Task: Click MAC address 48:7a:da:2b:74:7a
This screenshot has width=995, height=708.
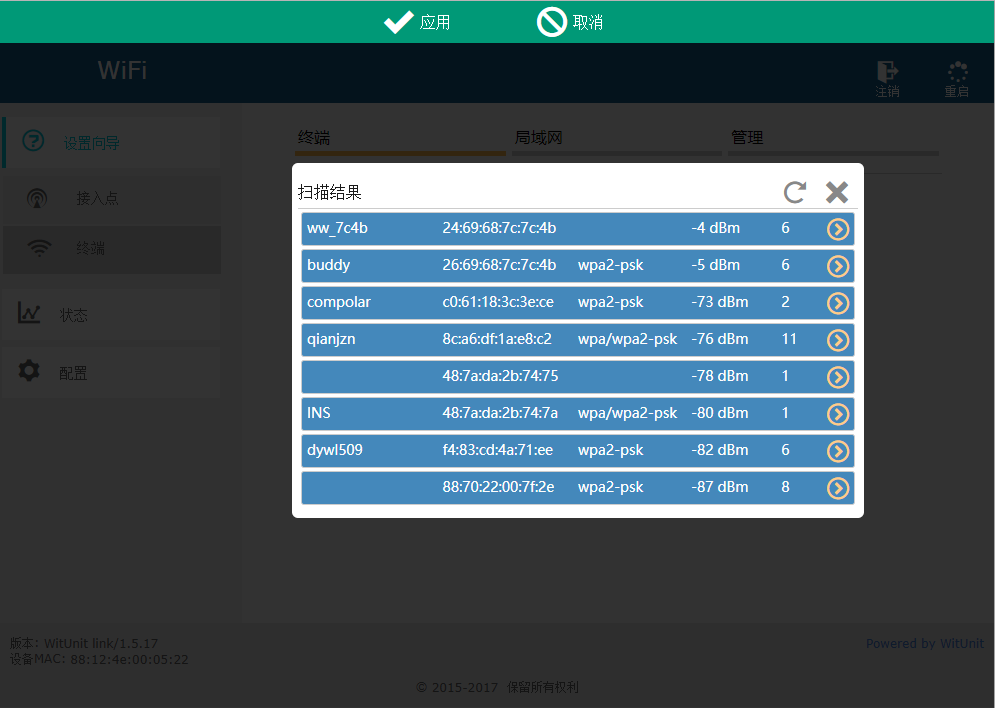Action: pos(499,413)
